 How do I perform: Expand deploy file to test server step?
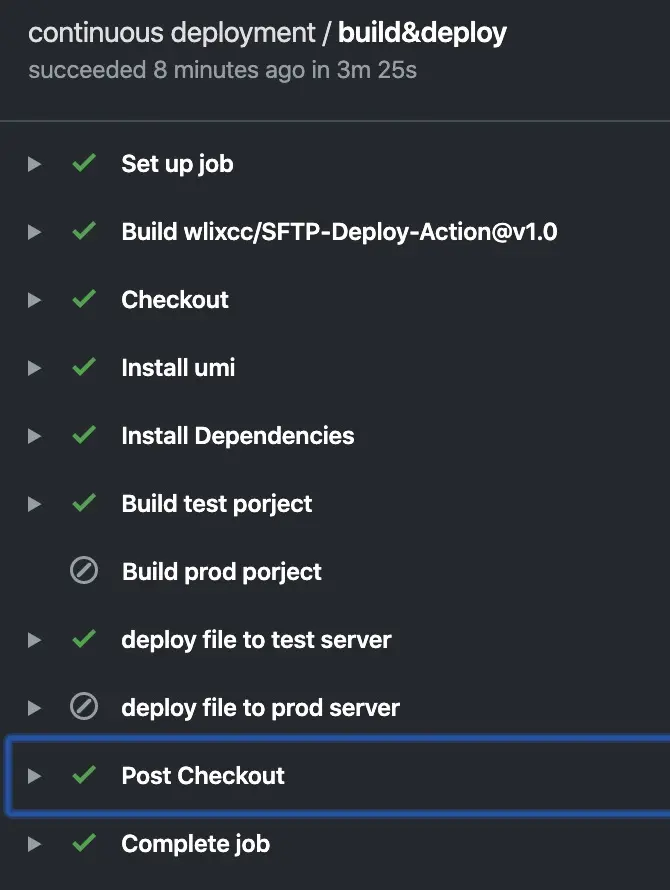click(x=35, y=640)
